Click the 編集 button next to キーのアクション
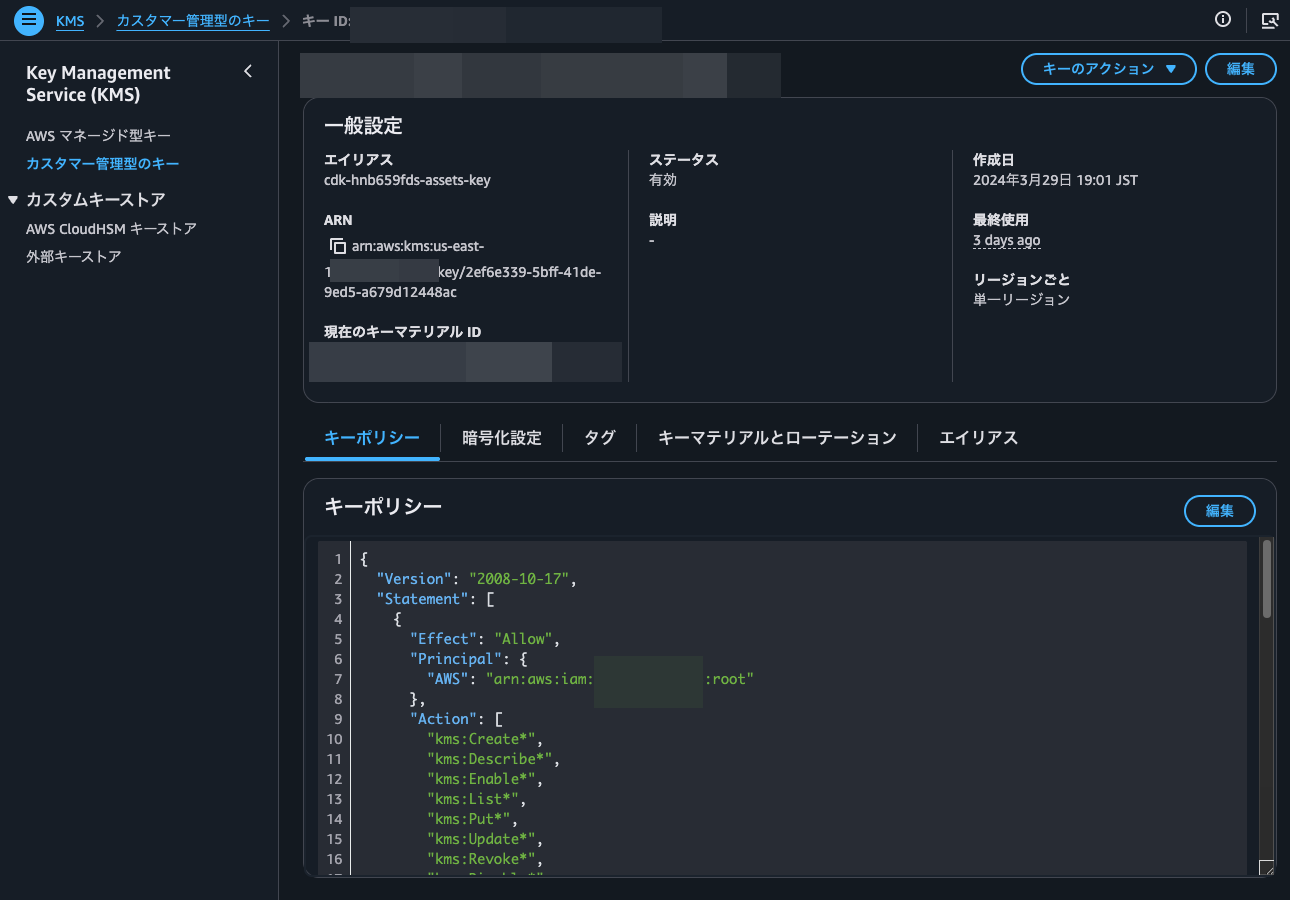This screenshot has height=900, width=1290. [1240, 69]
